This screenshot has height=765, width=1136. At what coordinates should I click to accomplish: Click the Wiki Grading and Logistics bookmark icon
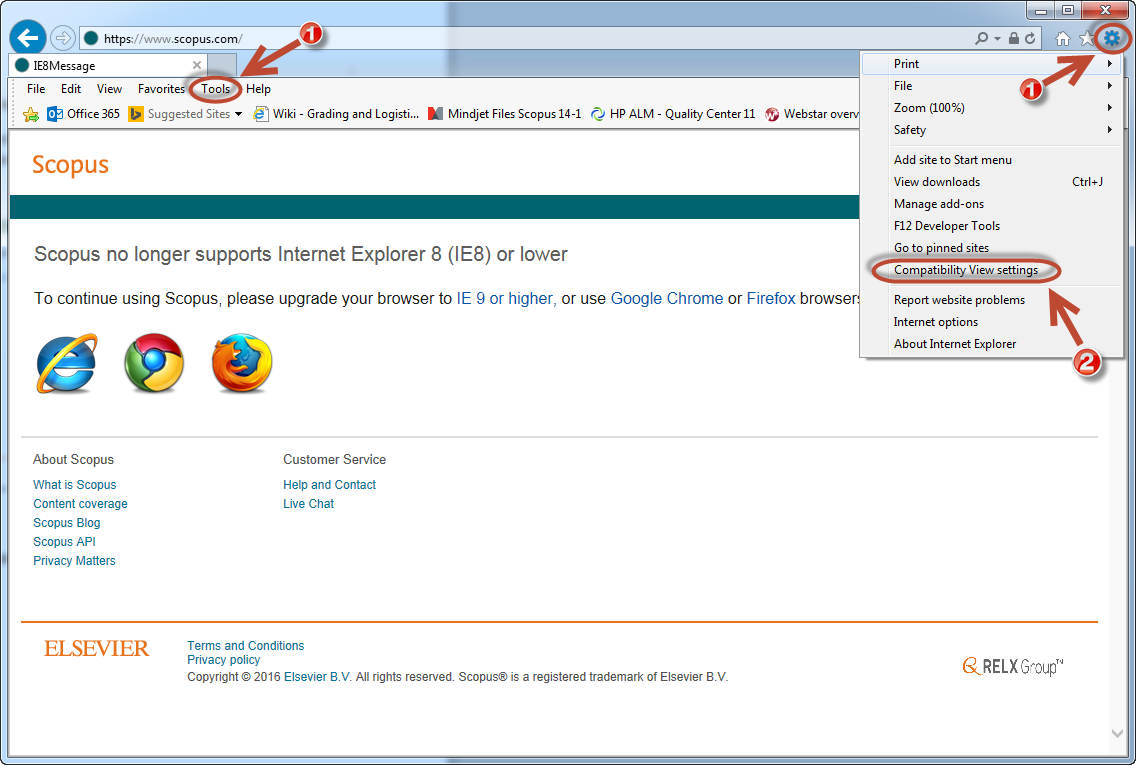tap(261, 114)
